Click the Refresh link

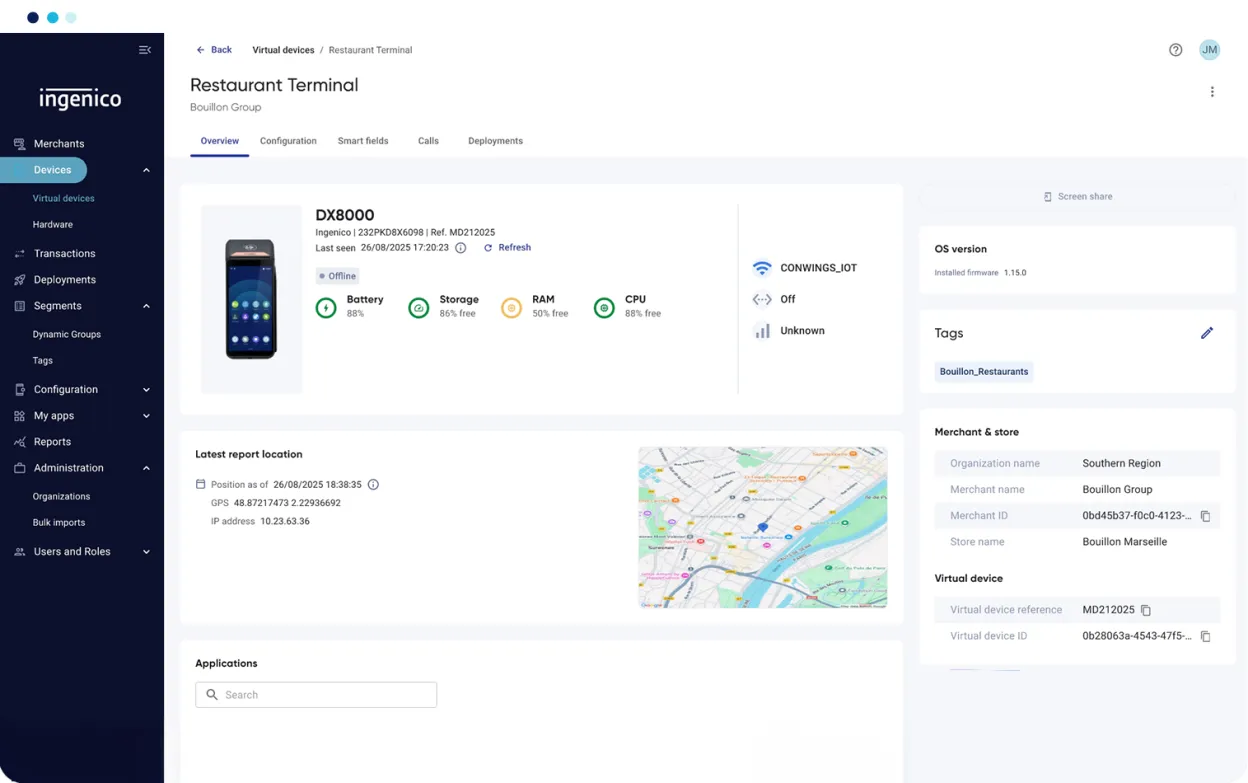508,248
